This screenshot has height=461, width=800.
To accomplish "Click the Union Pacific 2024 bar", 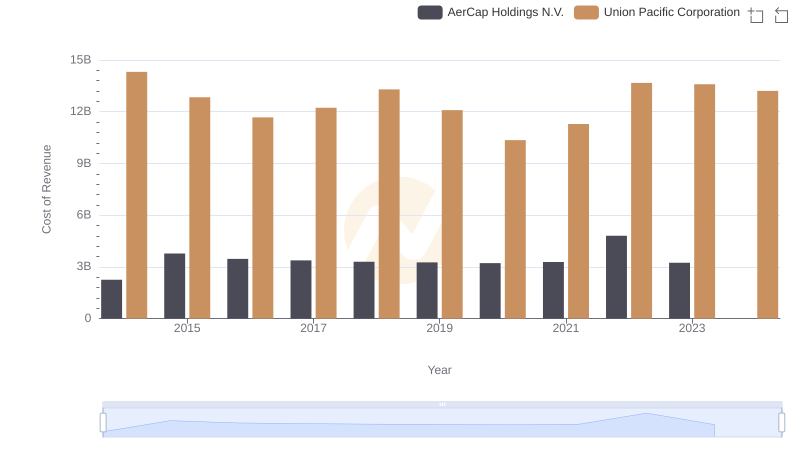I will (x=768, y=205).
